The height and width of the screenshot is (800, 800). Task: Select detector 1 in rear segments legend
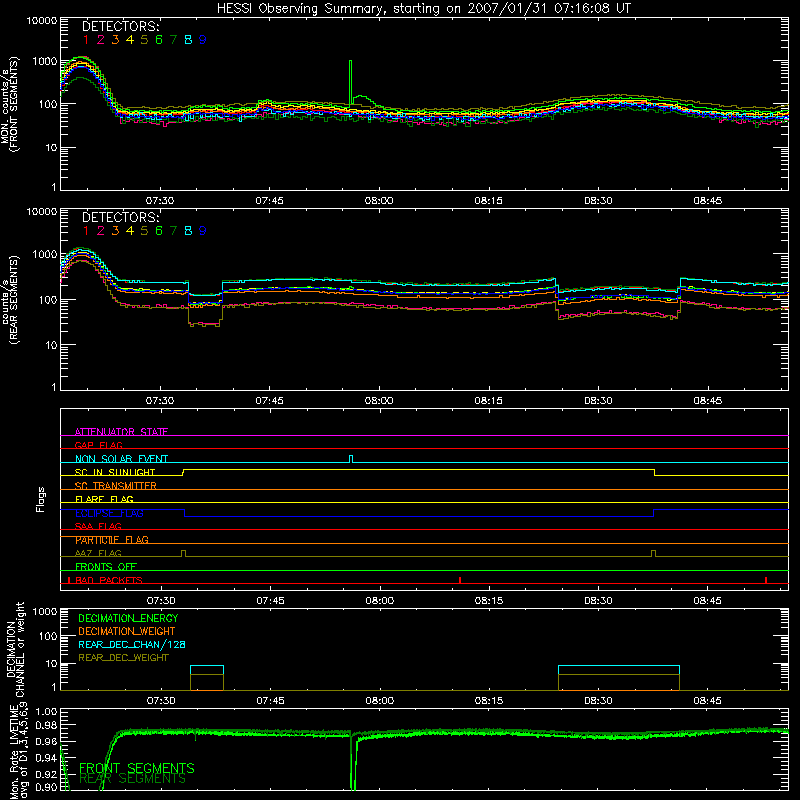point(86,231)
